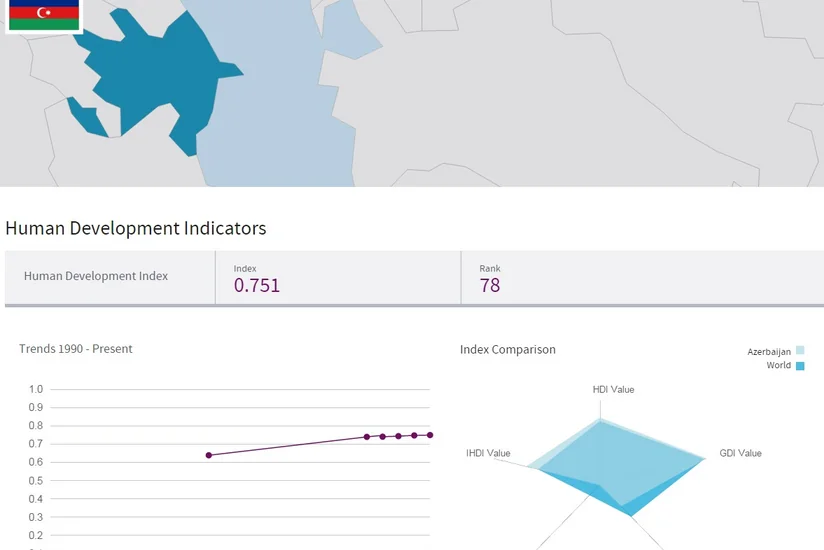
Task: Click the Index caption above 0.751
Action: (245, 268)
